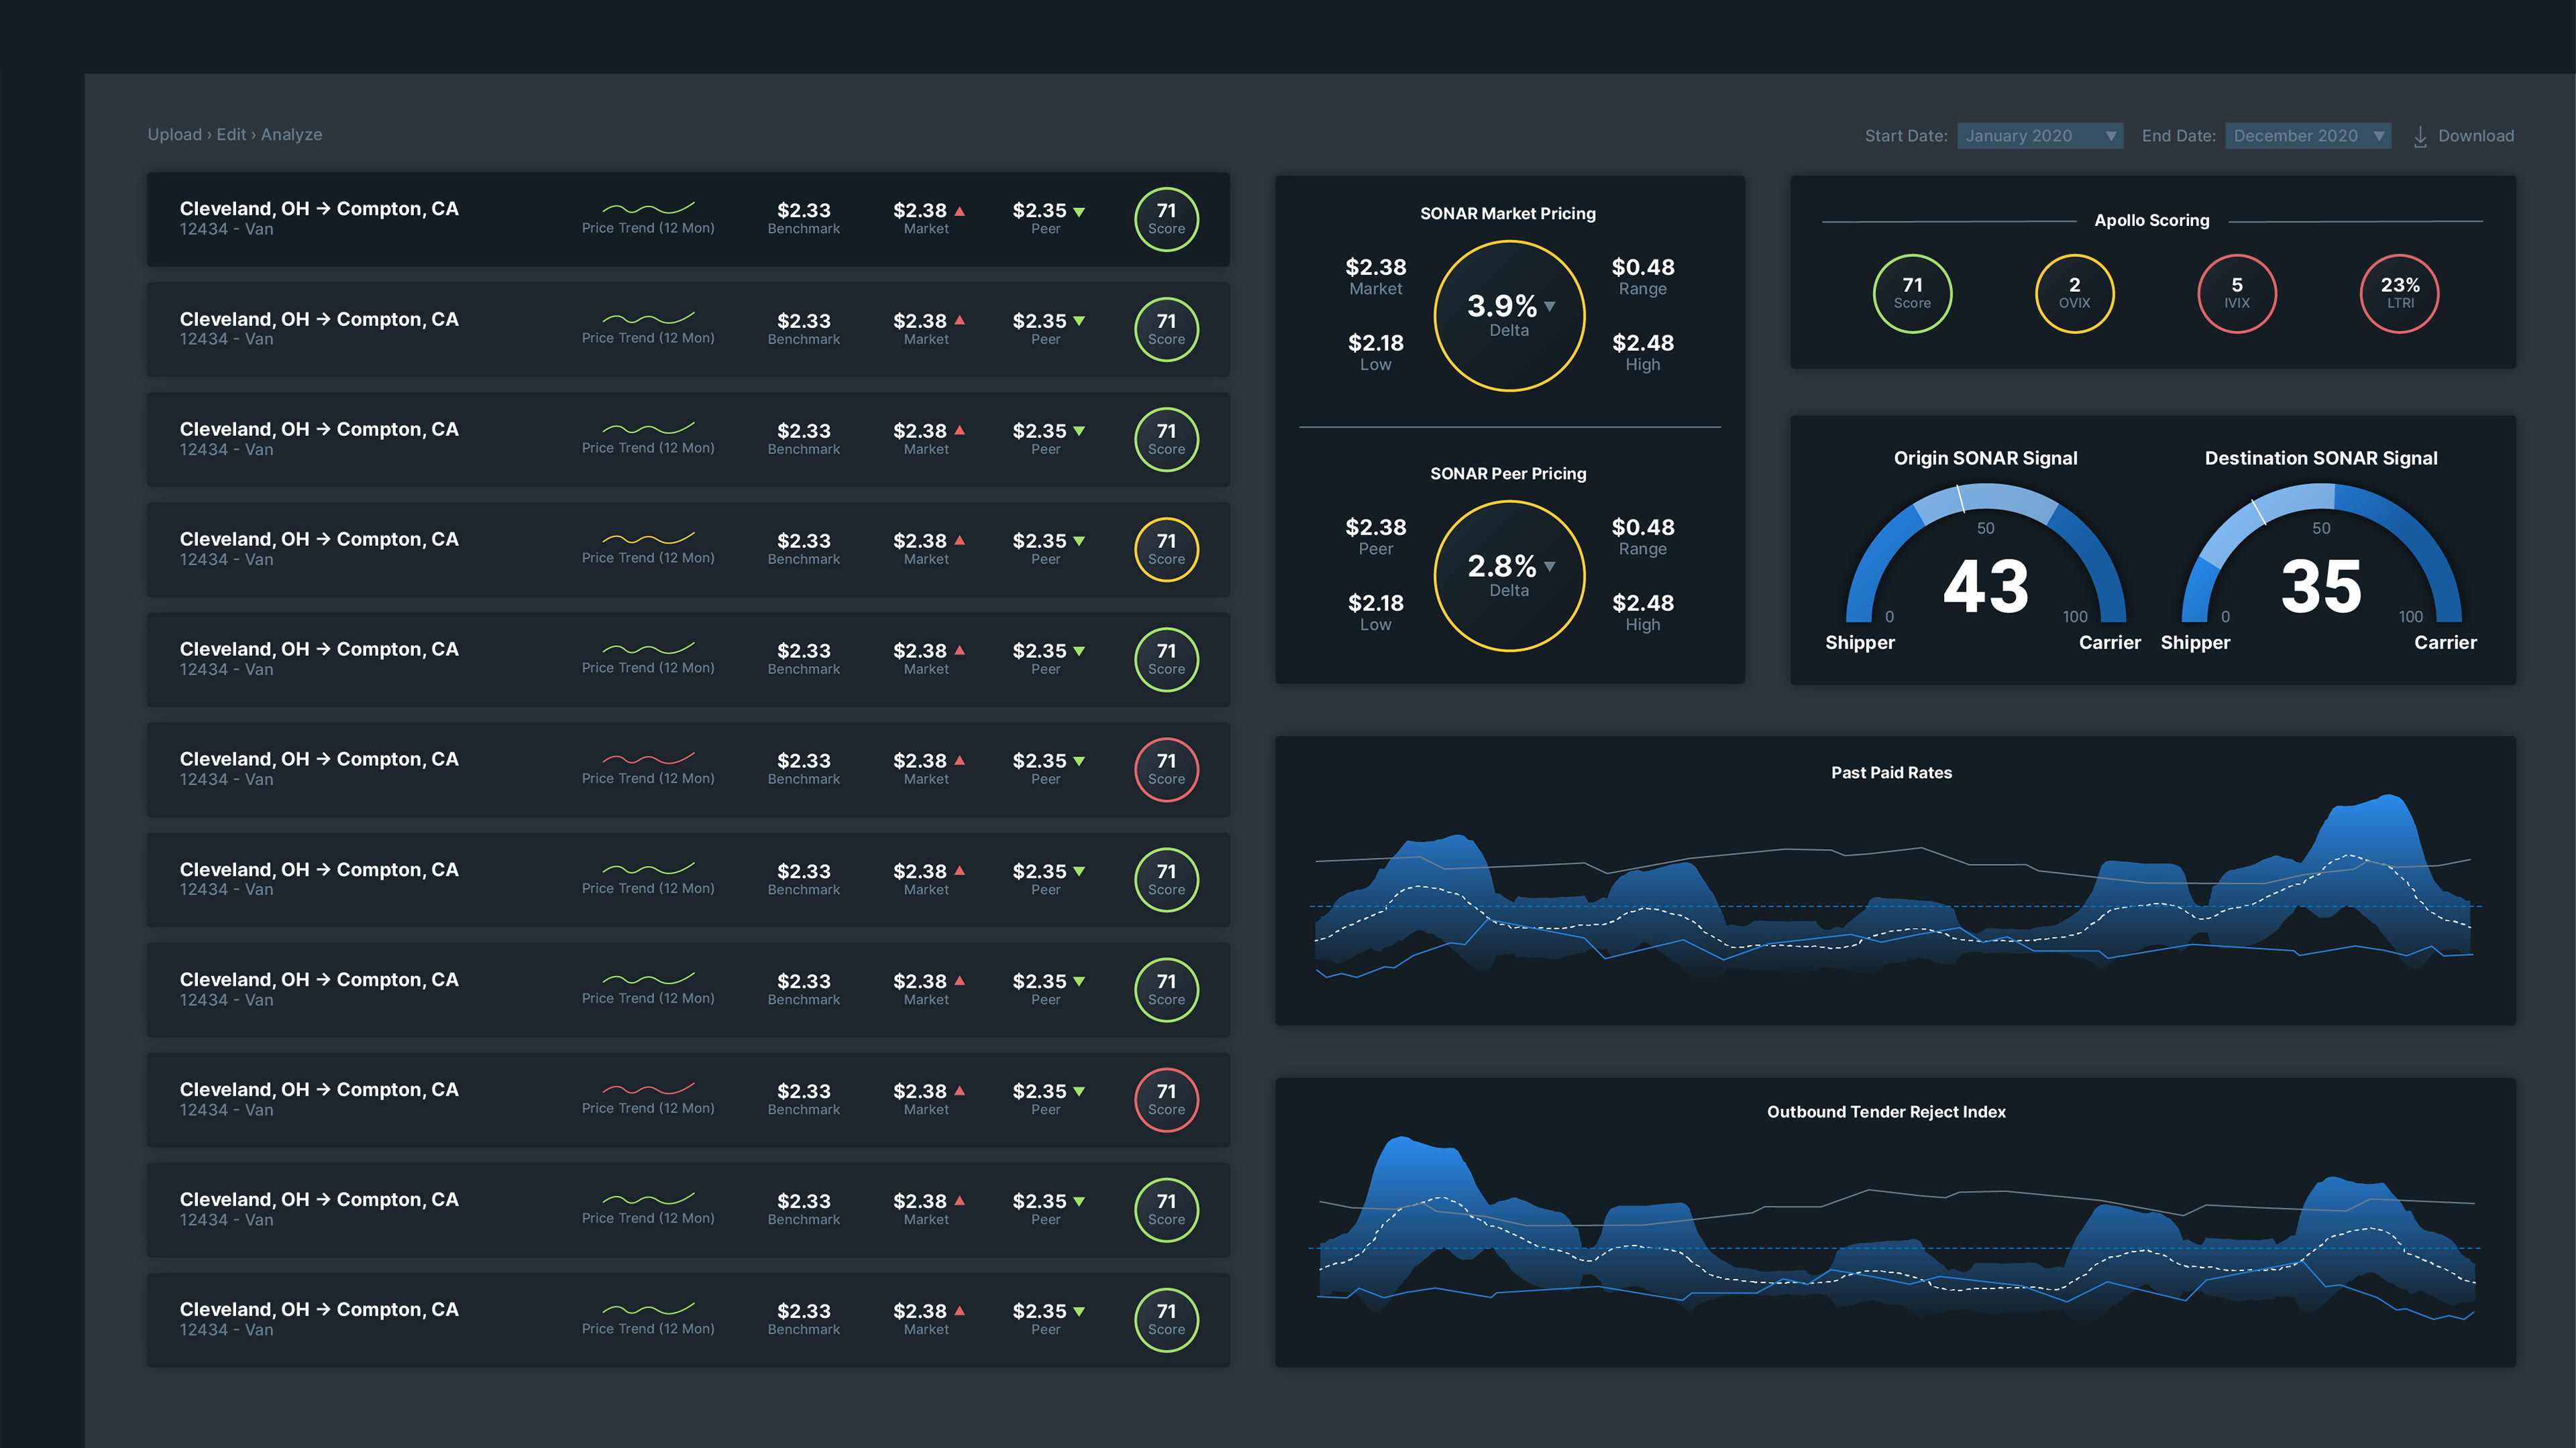The width and height of the screenshot is (2576, 1448).
Task: Click the Download arrow icon
Action: click(x=2420, y=137)
